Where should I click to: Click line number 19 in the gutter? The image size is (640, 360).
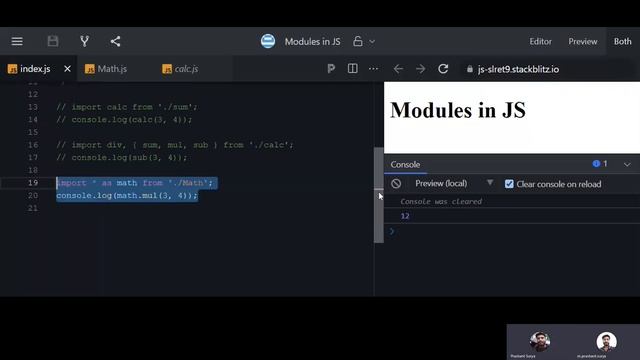point(33,183)
